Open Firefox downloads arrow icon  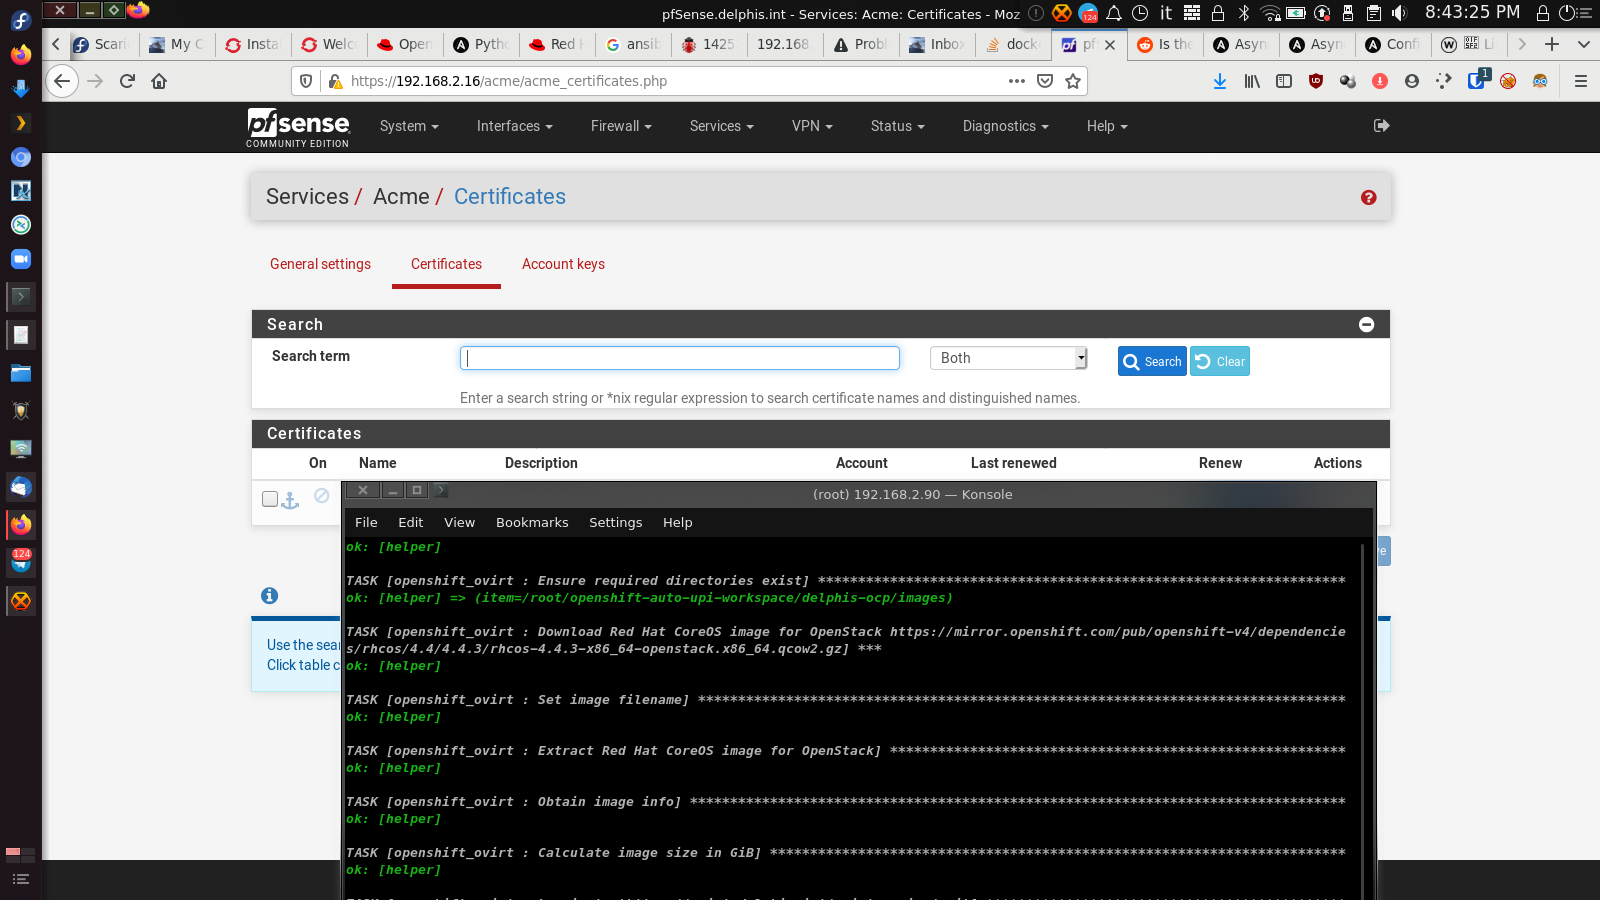[1220, 81]
